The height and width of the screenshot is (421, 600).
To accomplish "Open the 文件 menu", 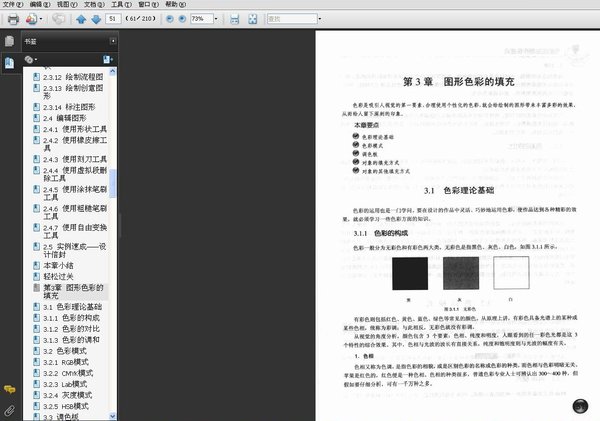I will click(10, 5).
